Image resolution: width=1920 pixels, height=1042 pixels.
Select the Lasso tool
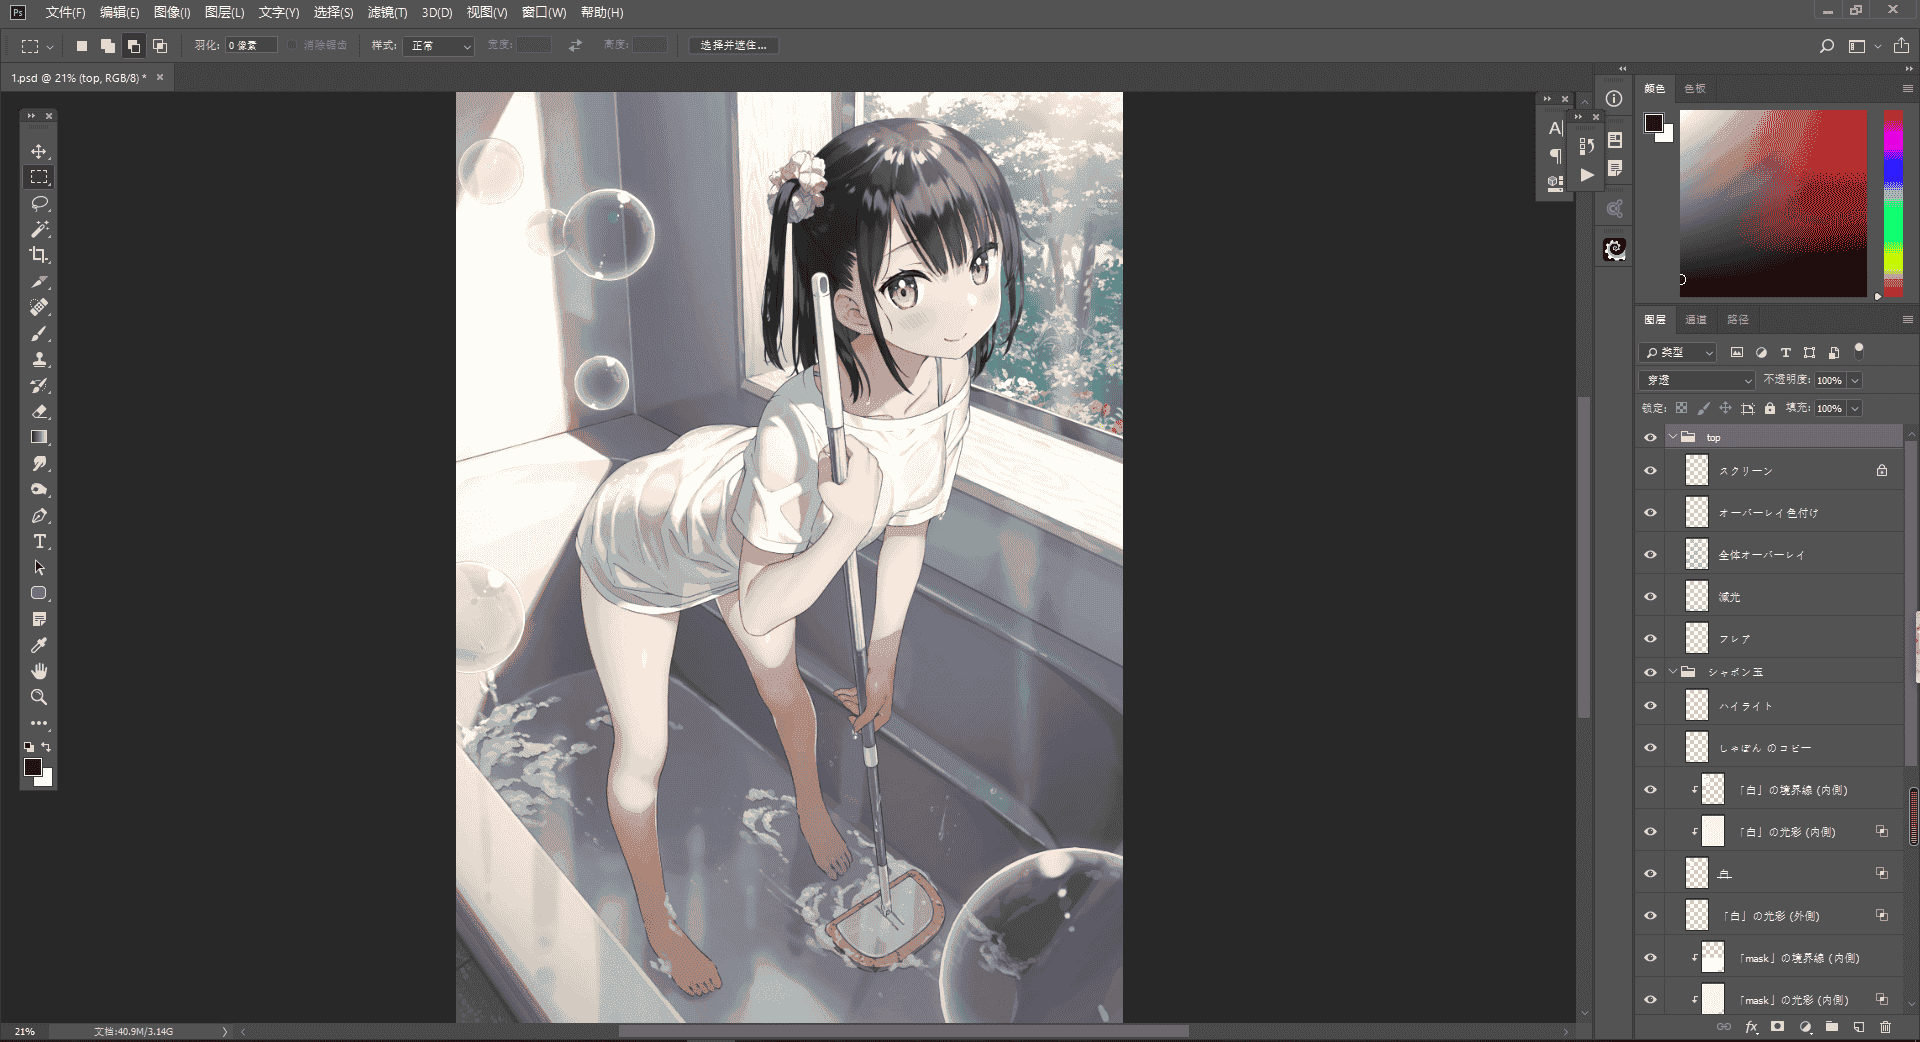(x=39, y=204)
